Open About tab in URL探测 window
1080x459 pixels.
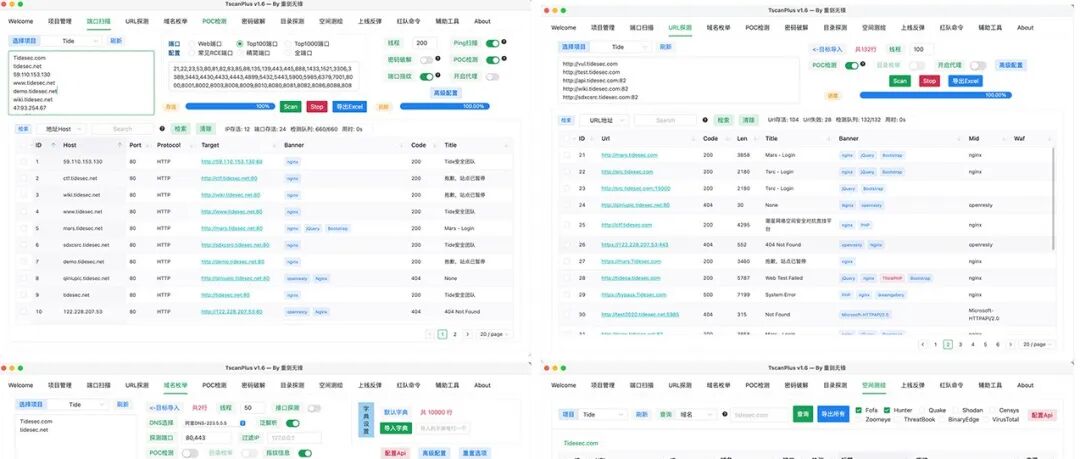pyautogui.click(x=1025, y=28)
